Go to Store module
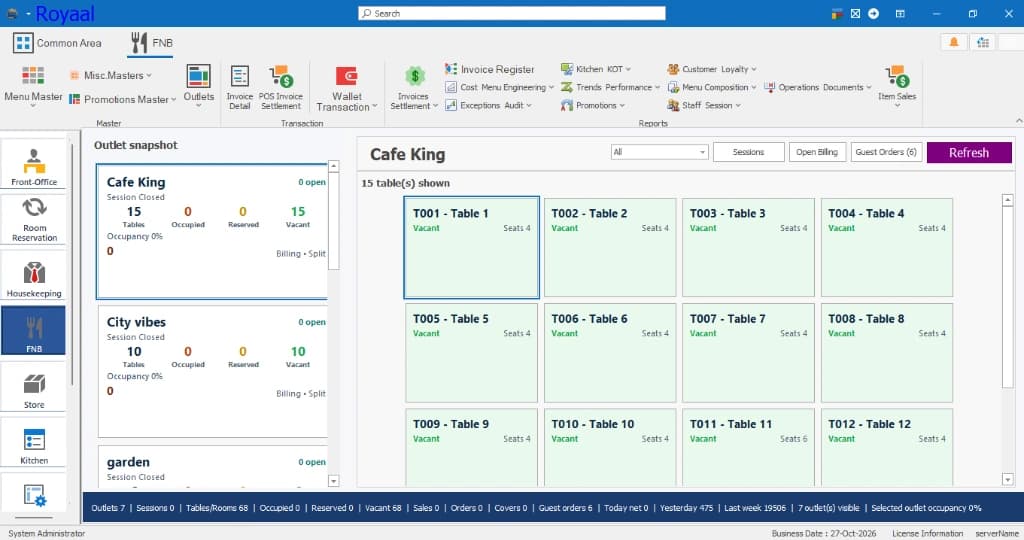Image resolution: width=1024 pixels, height=540 pixels. click(34, 389)
